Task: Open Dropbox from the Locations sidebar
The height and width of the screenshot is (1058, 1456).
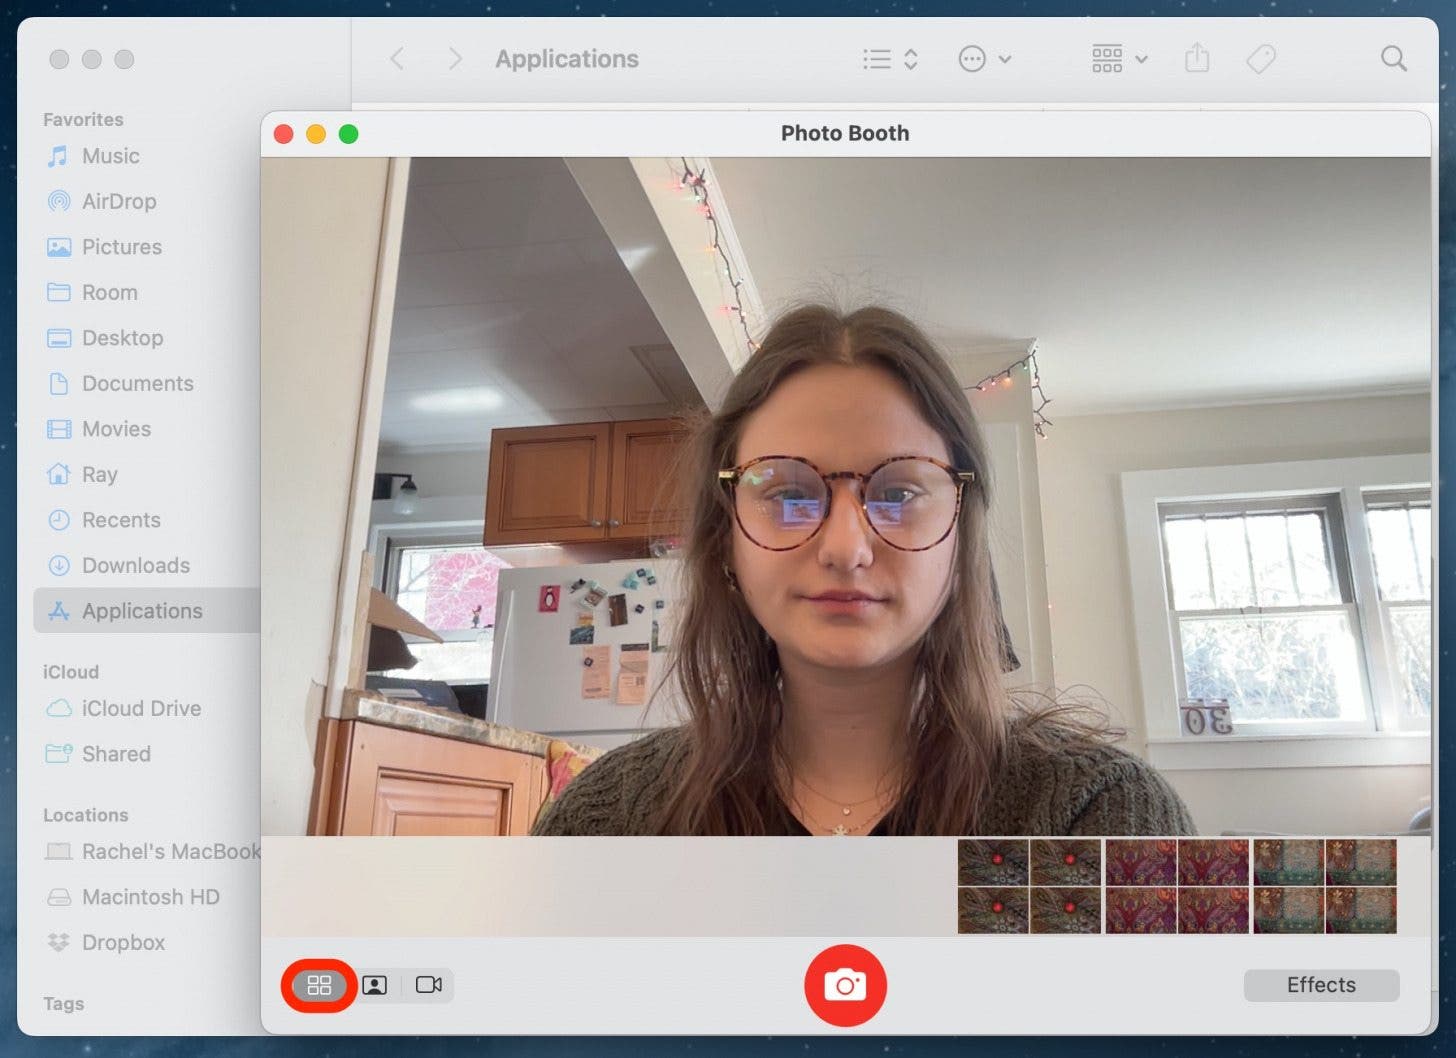Action: tap(122, 942)
